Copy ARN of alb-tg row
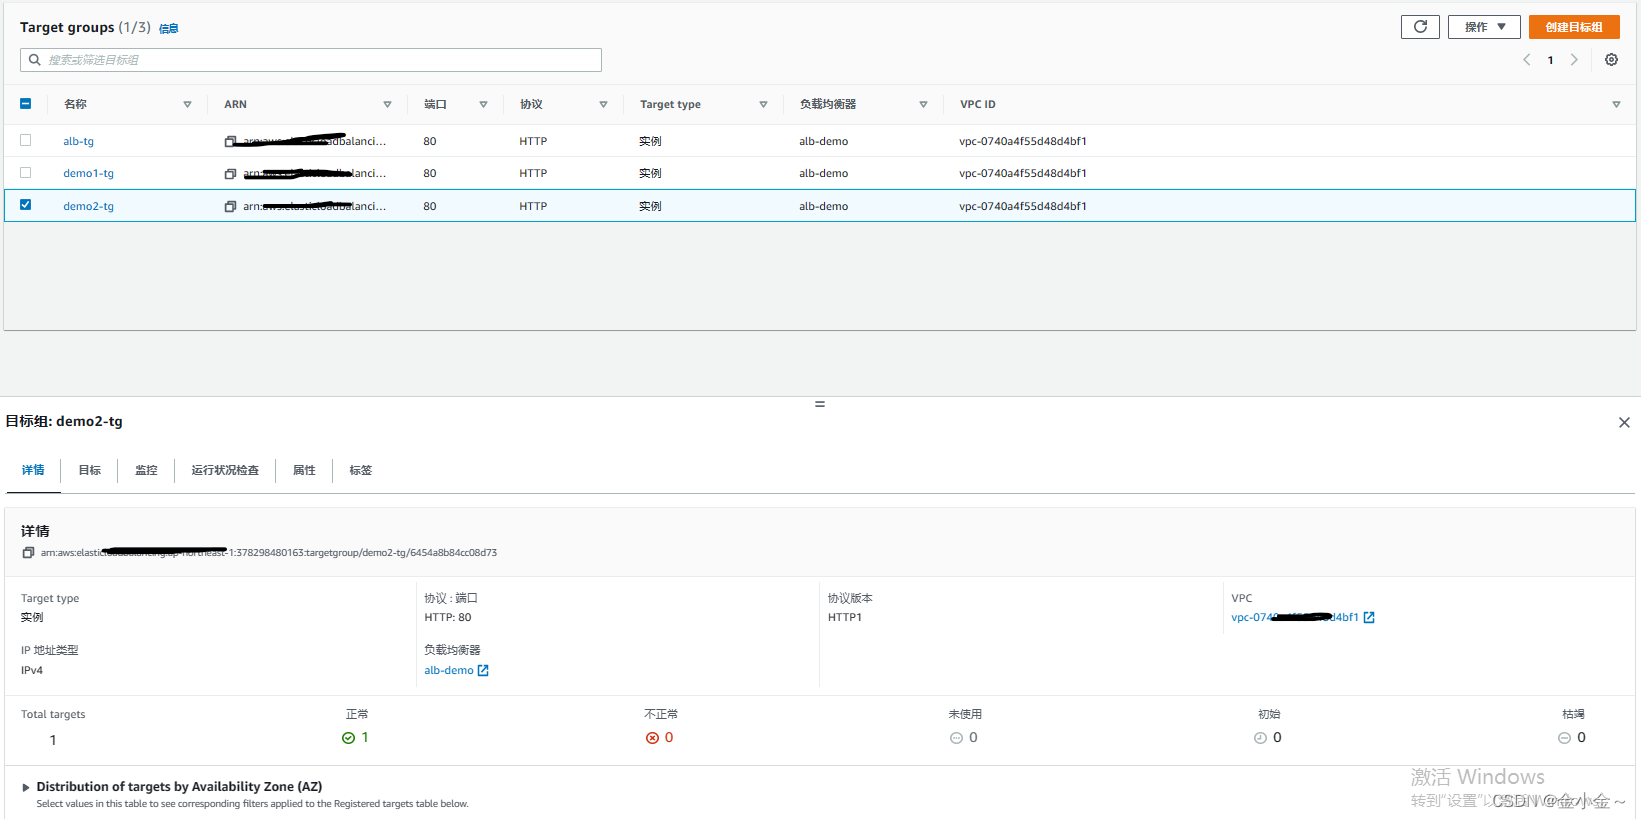 (x=230, y=142)
